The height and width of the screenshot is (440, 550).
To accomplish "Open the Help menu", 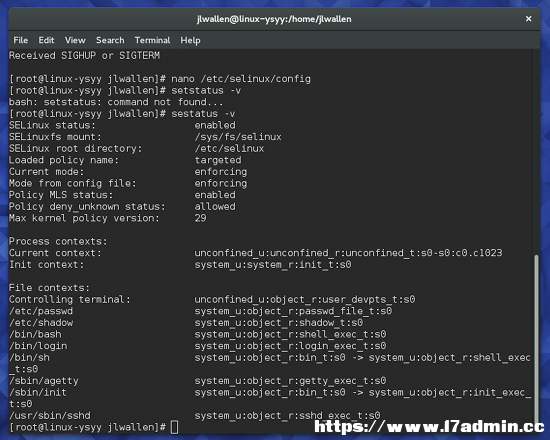I will [x=190, y=40].
